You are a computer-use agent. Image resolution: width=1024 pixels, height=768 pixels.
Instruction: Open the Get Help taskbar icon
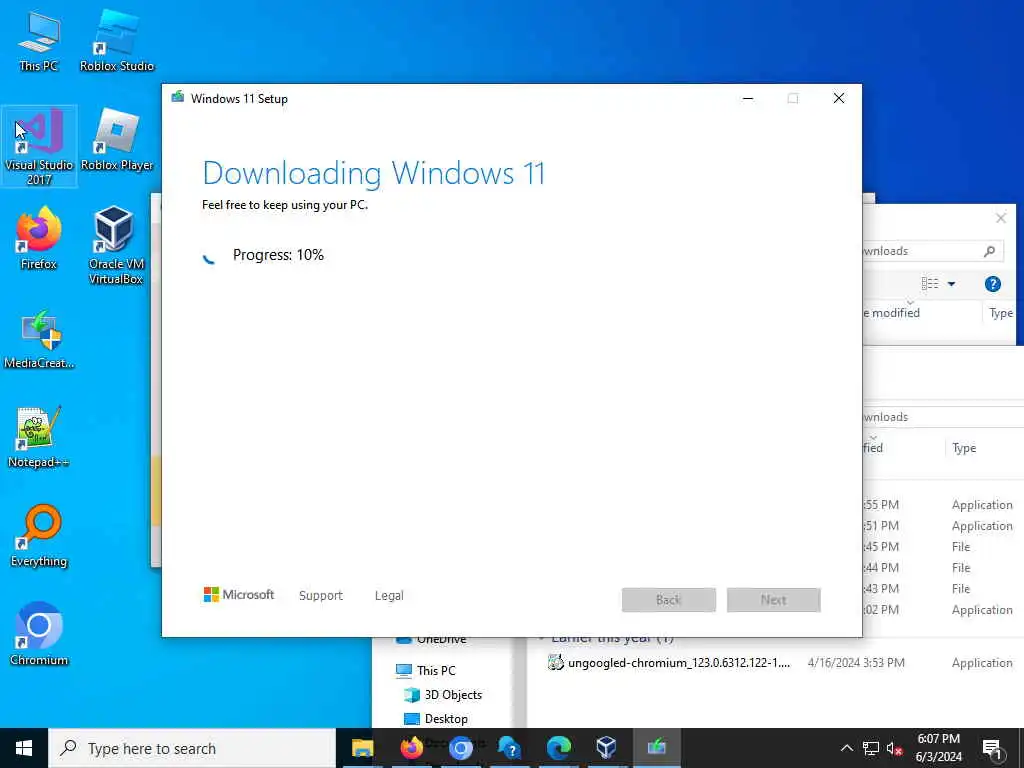[509, 748]
